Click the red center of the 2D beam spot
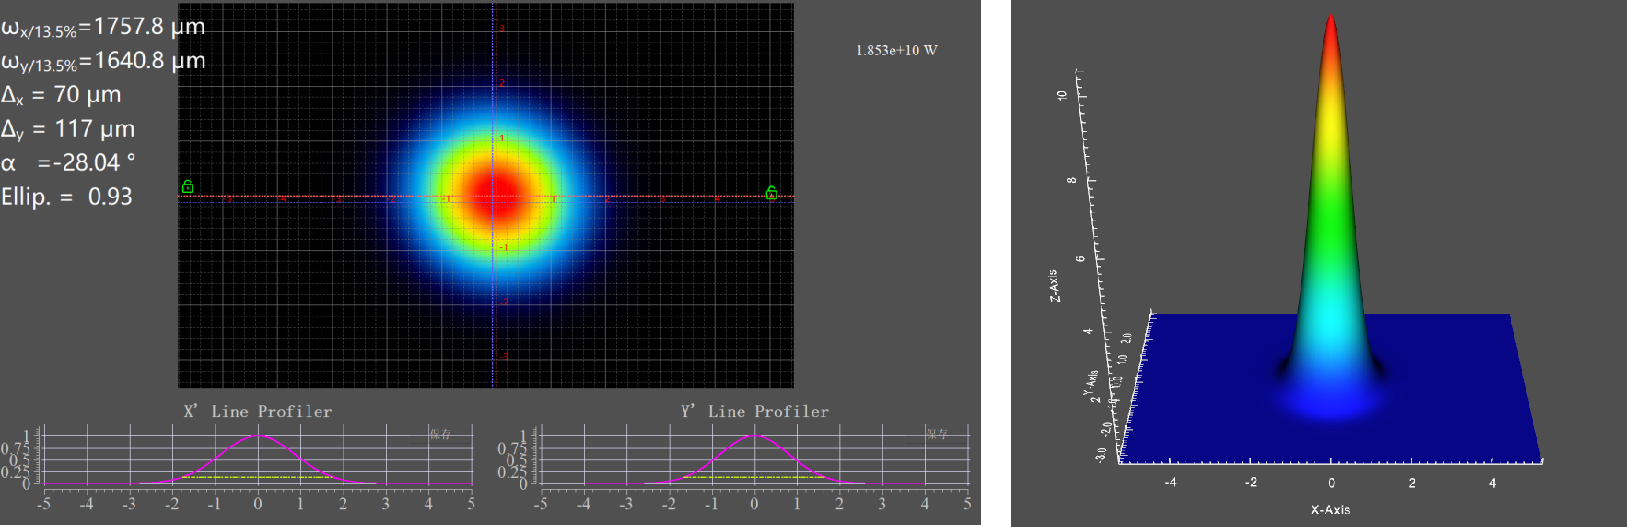The image size is (1628, 527). pyautogui.click(x=493, y=190)
